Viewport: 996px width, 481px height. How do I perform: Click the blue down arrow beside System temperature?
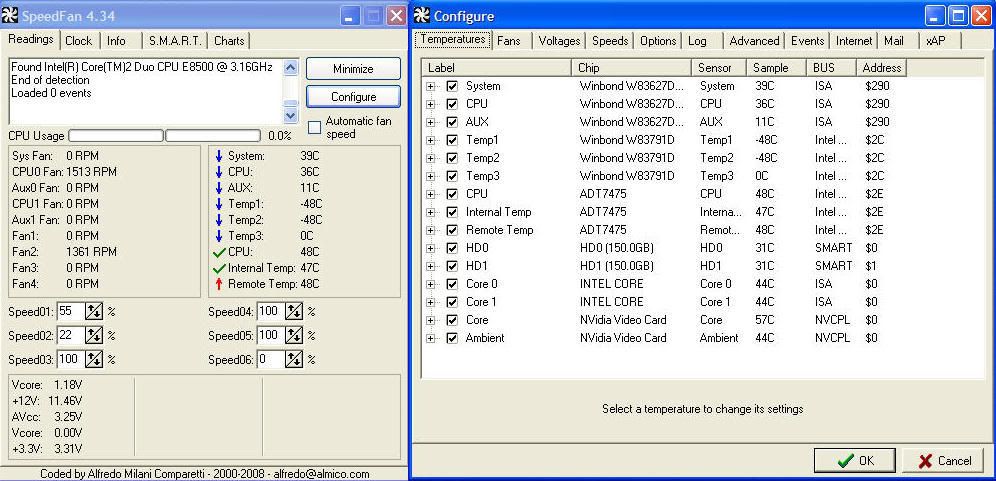[219, 156]
